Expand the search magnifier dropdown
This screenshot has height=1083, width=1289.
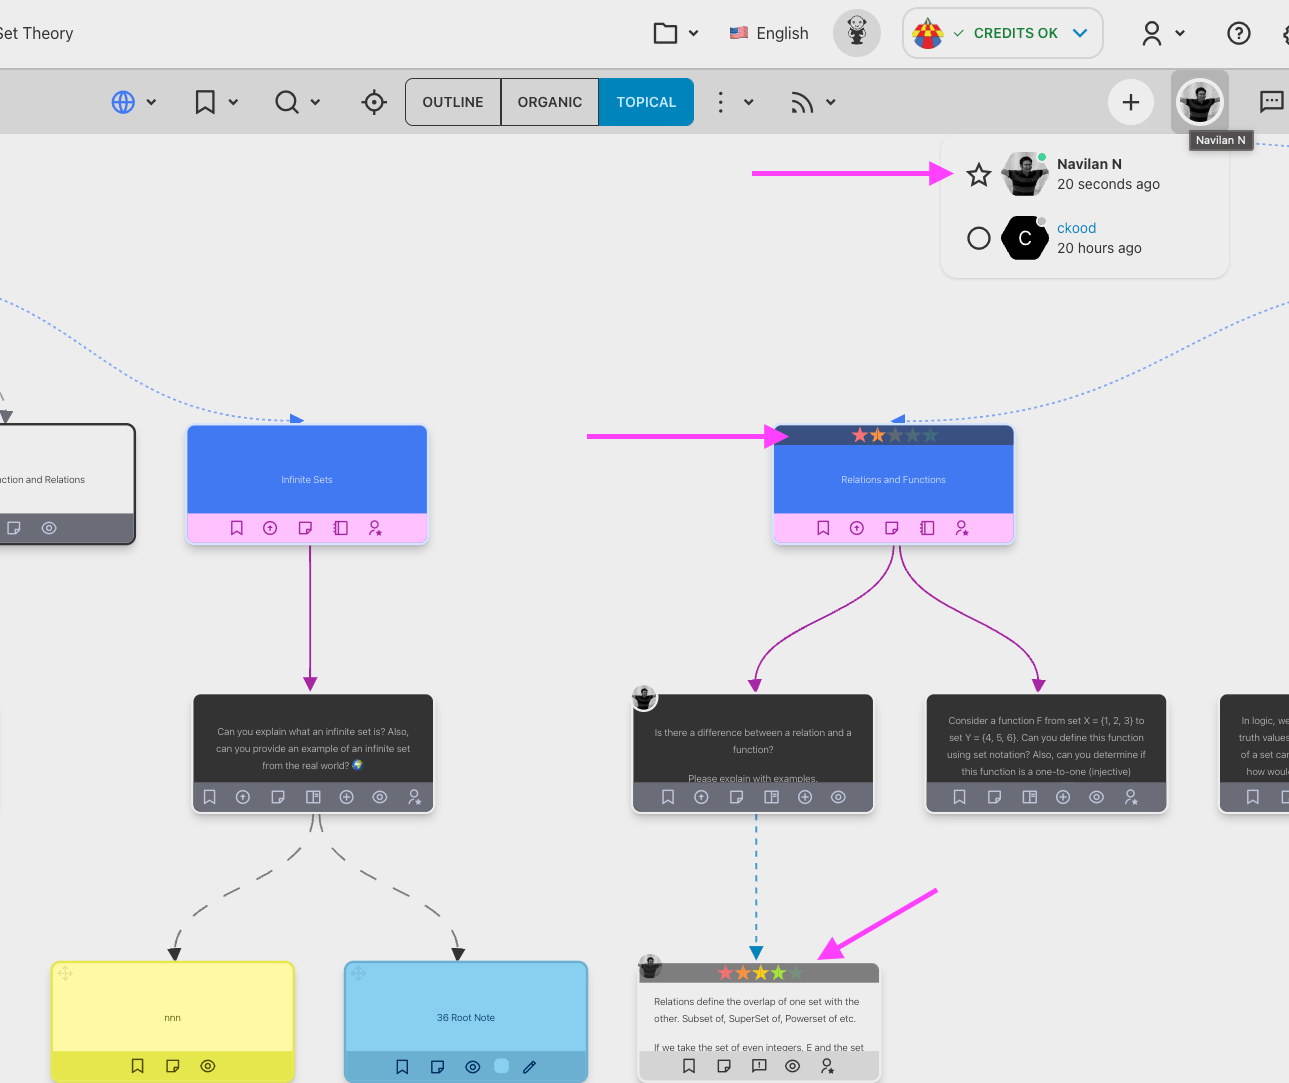pyautogui.click(x=297, y=102)
